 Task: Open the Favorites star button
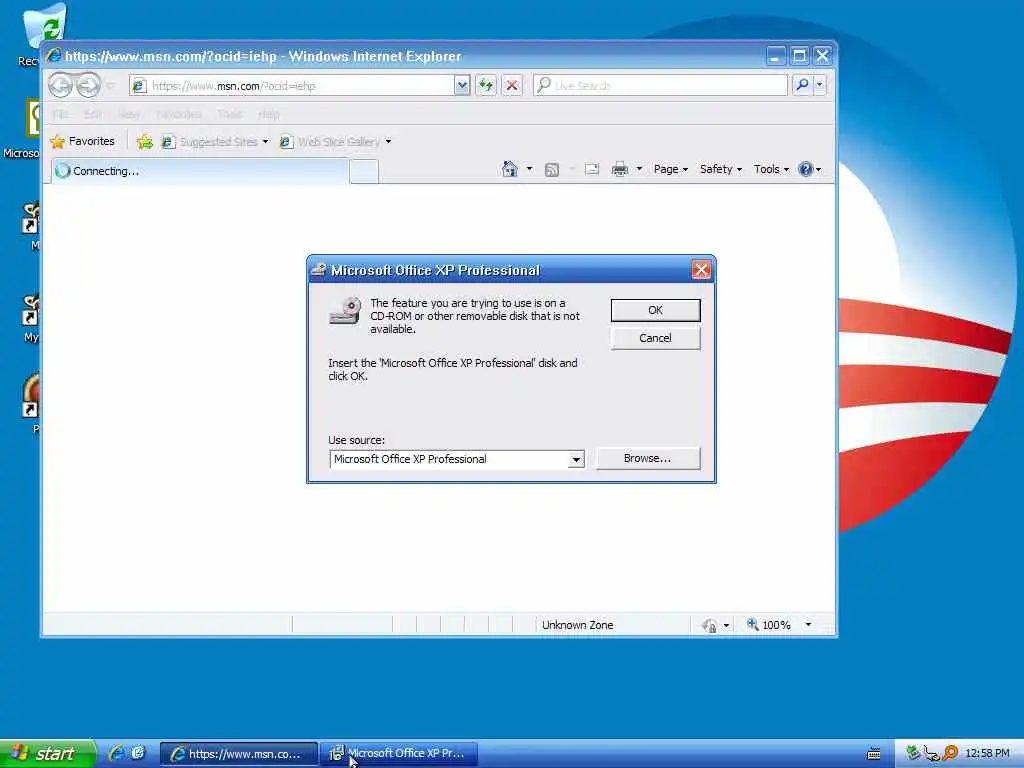click(x=82, y=141)
